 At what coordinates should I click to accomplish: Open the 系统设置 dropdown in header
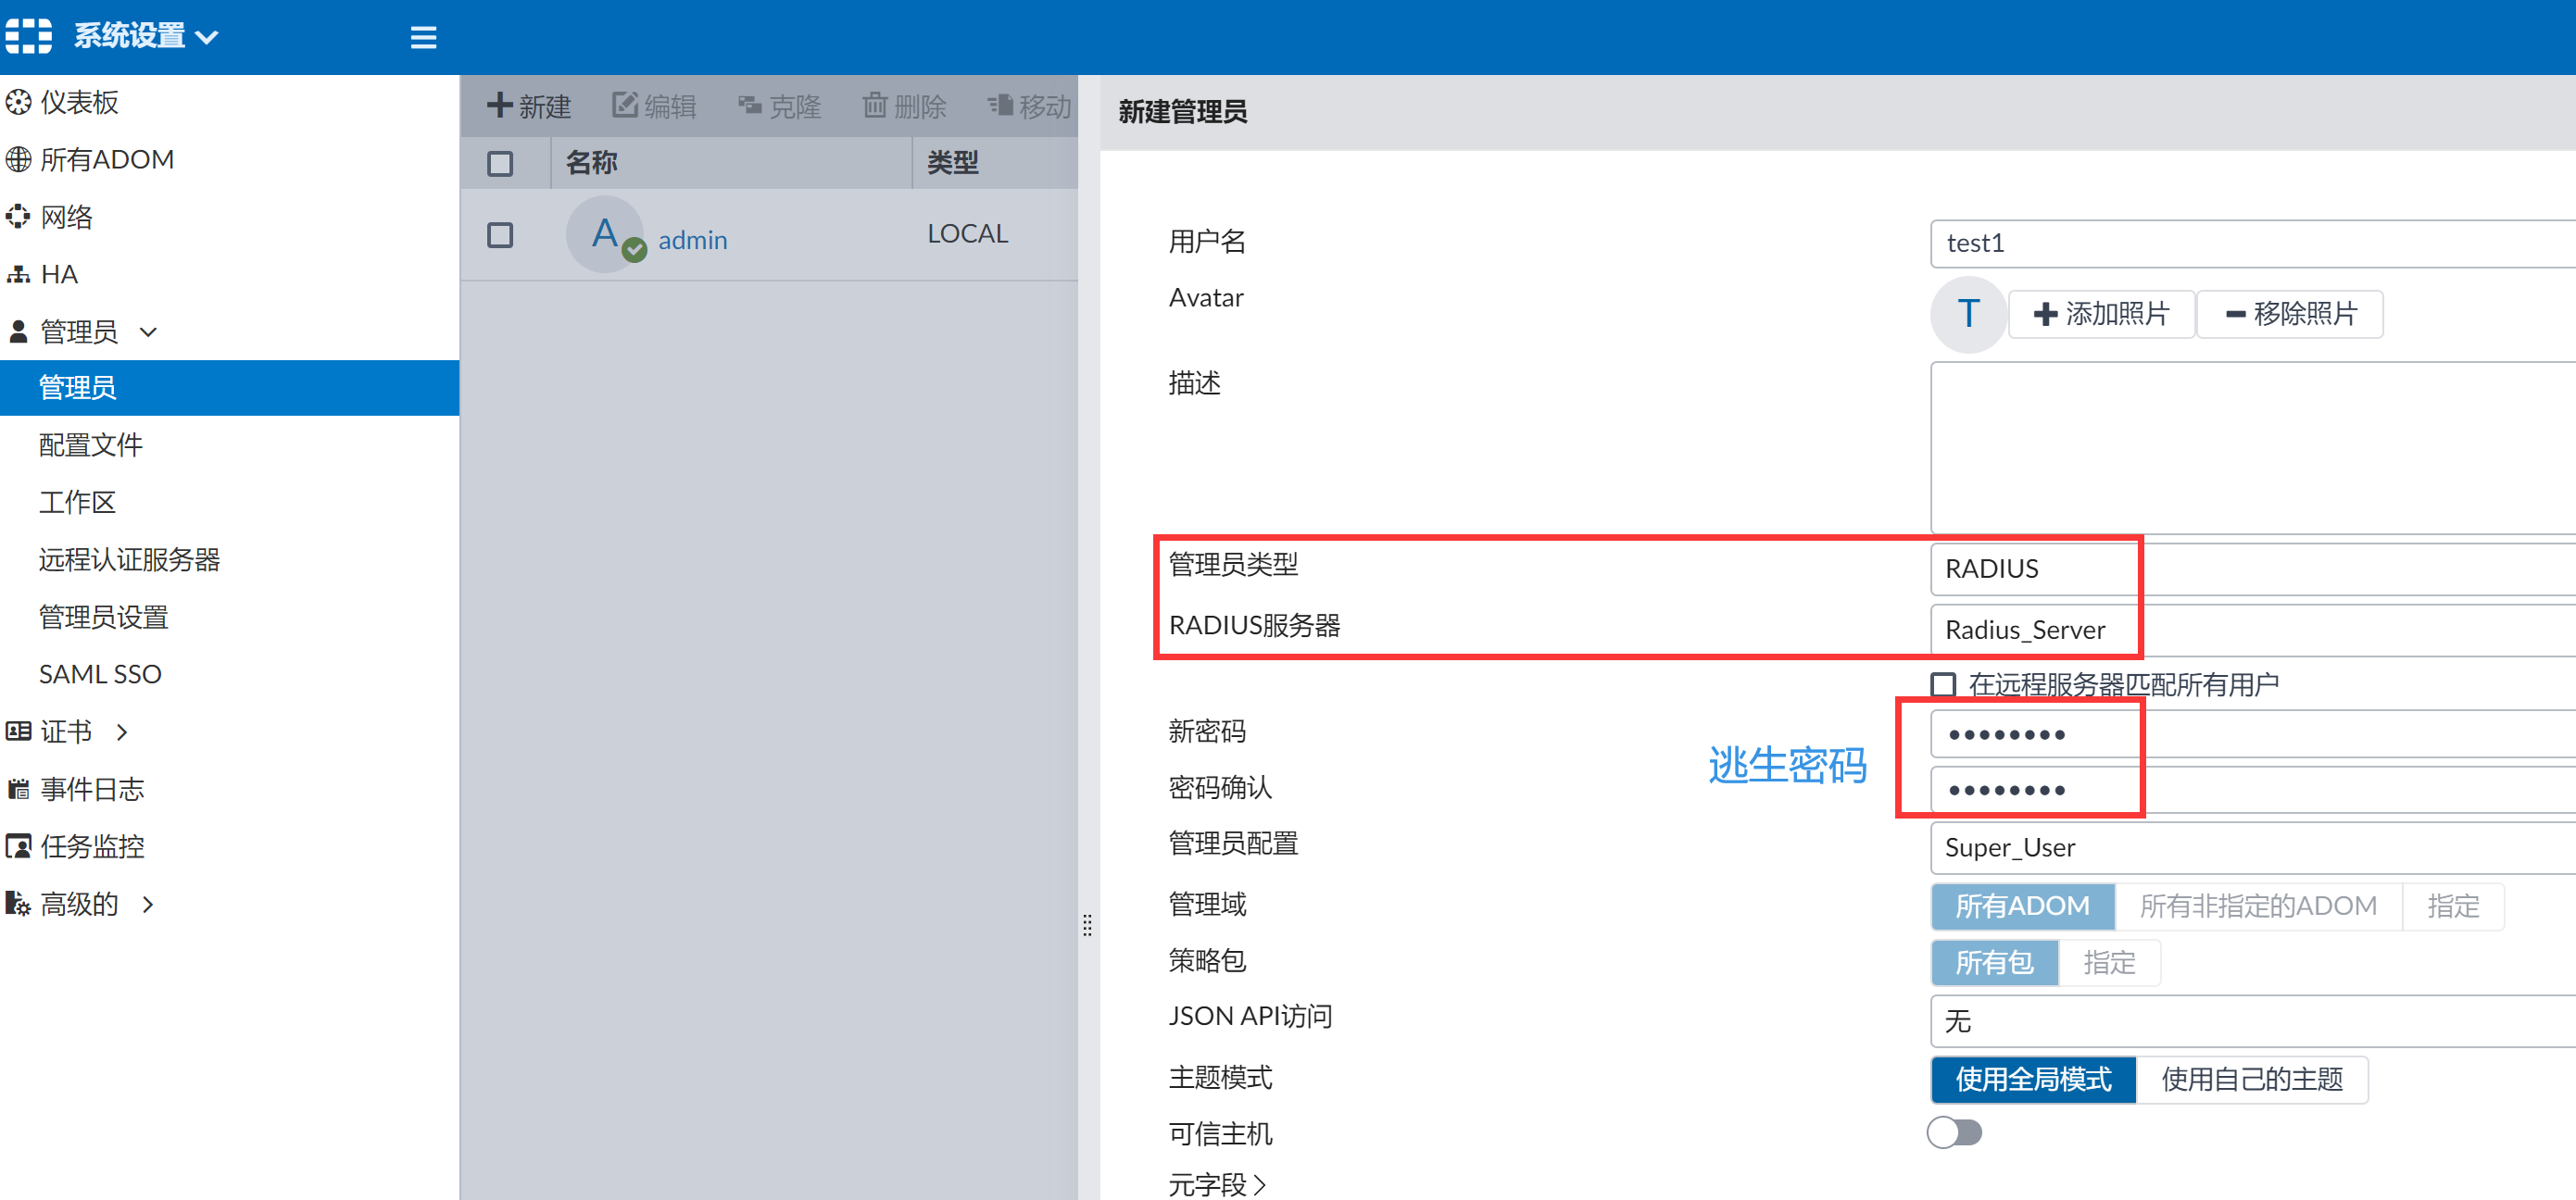[146, 37]
